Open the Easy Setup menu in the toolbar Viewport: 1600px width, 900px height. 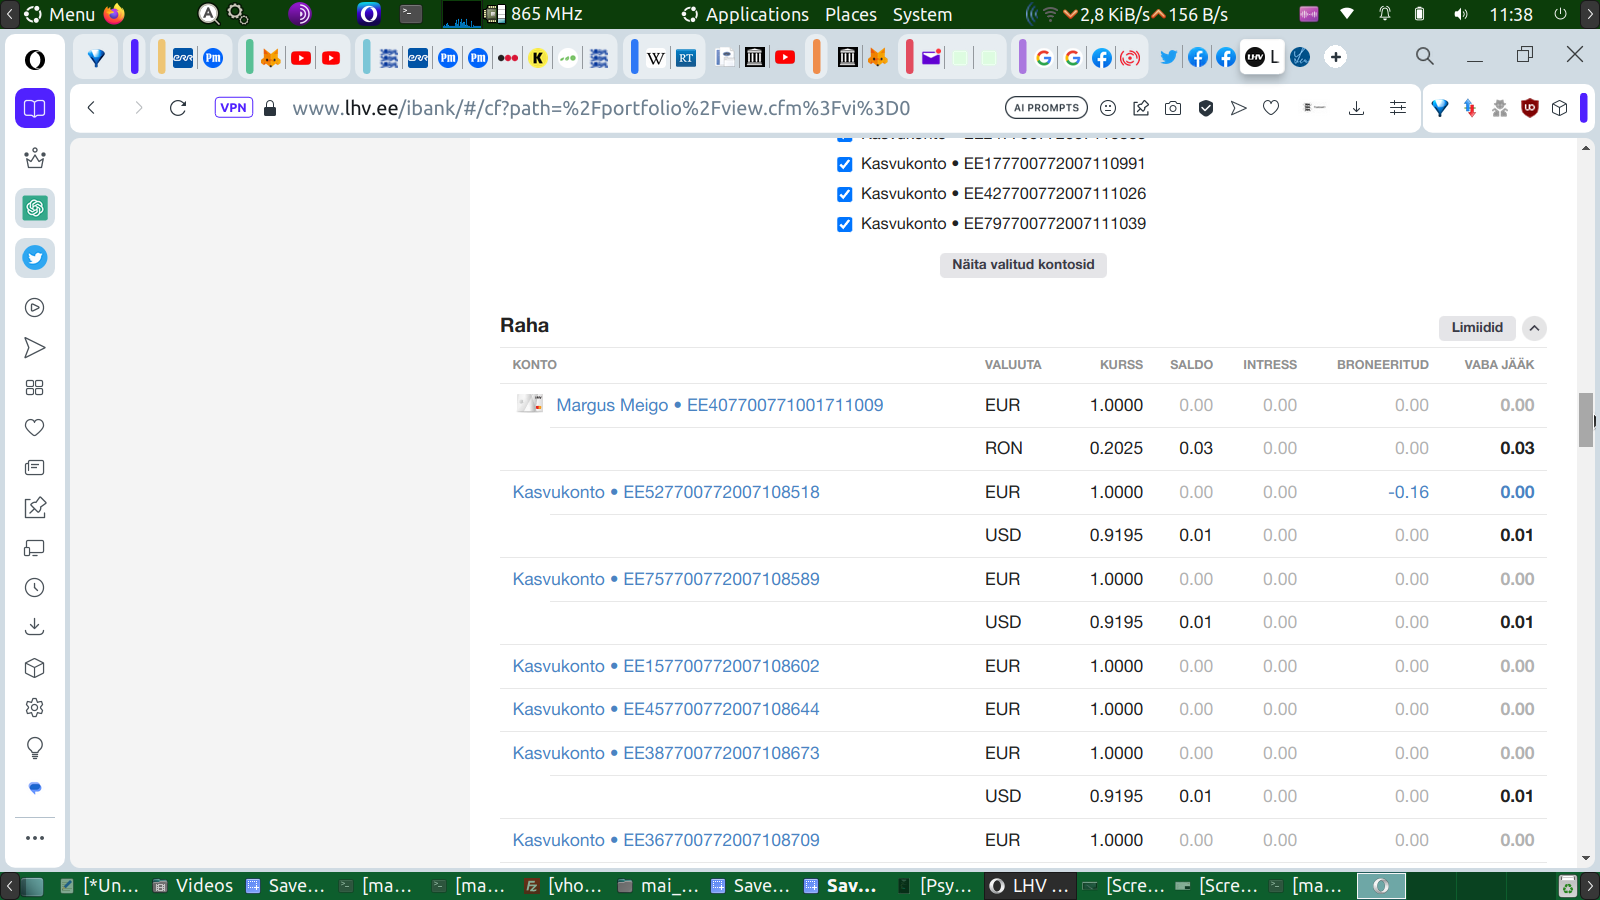point(1398,108)
